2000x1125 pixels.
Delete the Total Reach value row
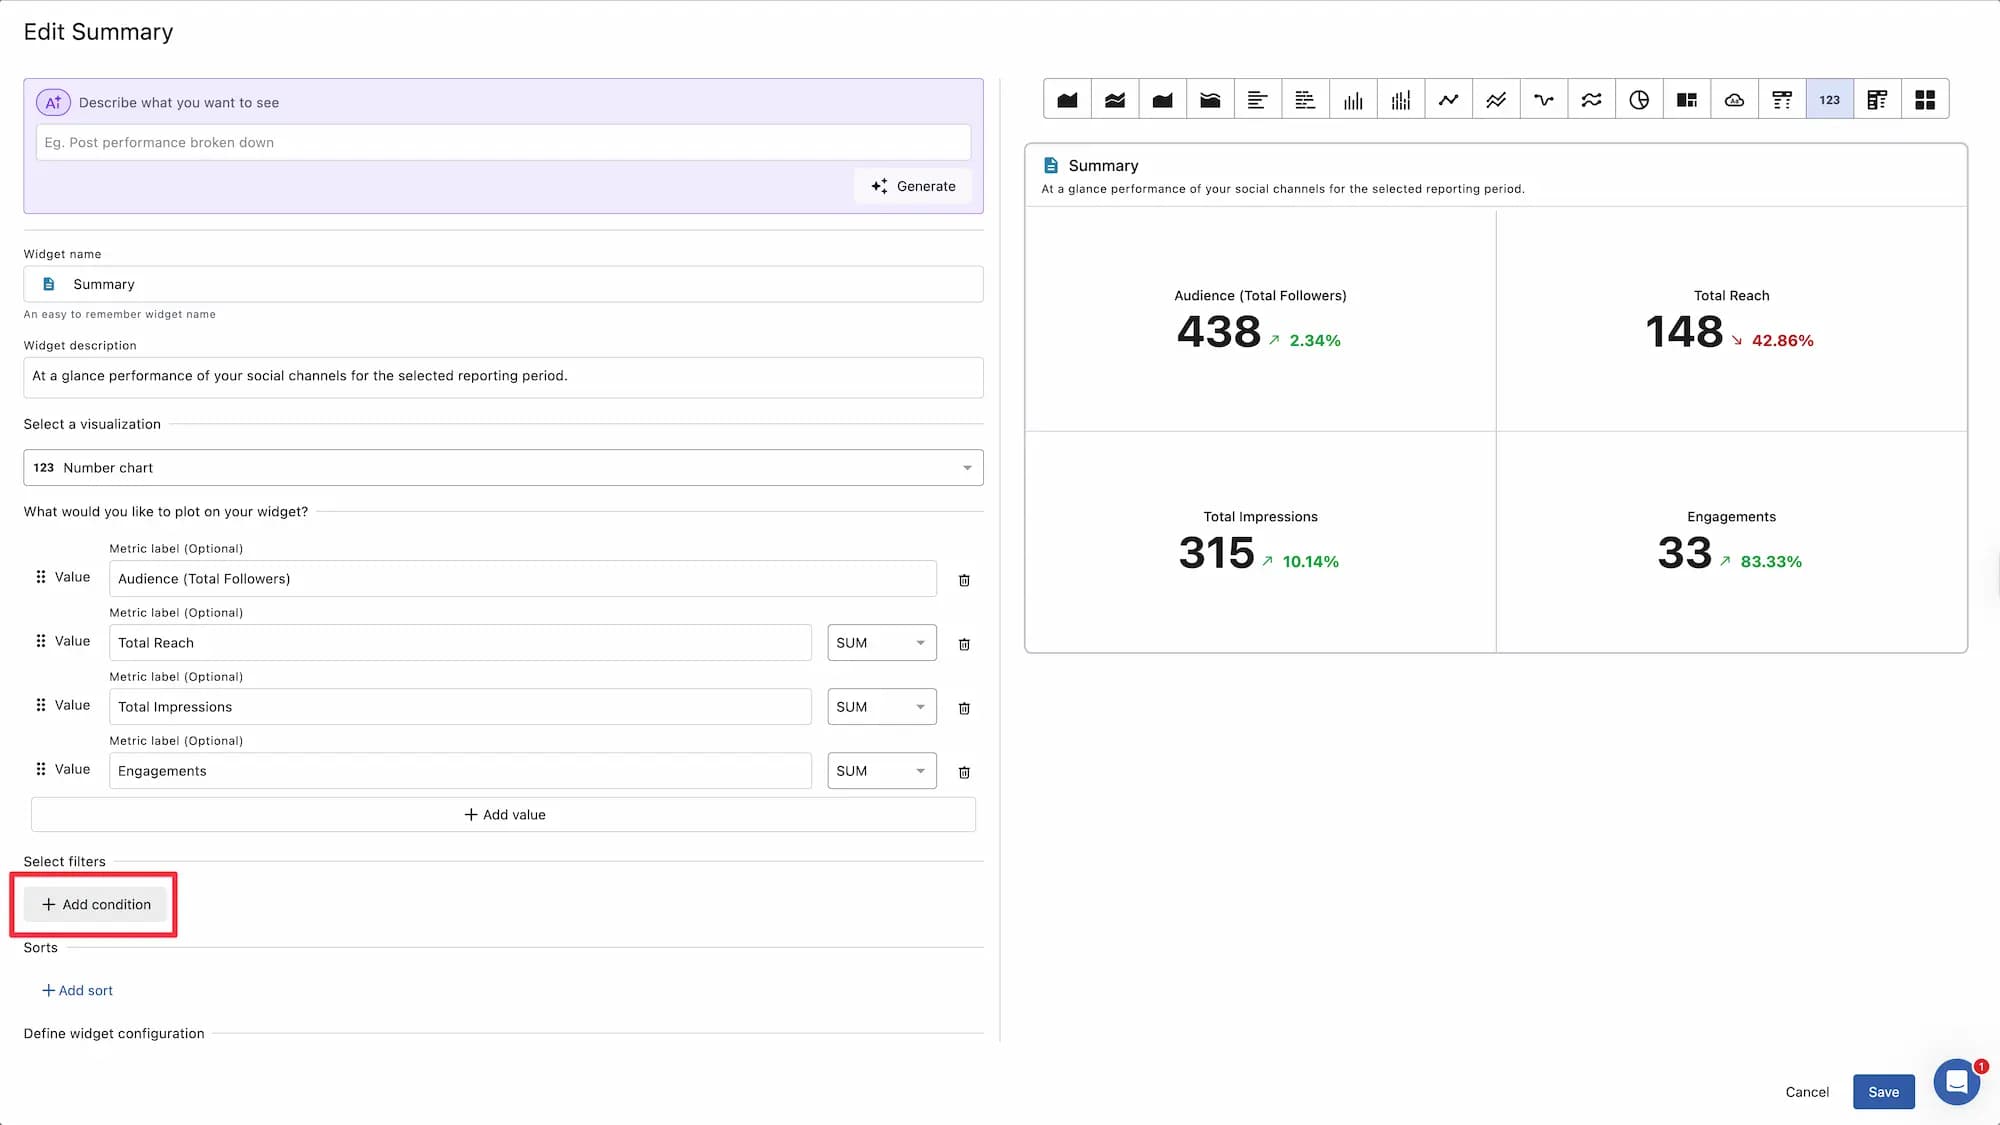964,644
